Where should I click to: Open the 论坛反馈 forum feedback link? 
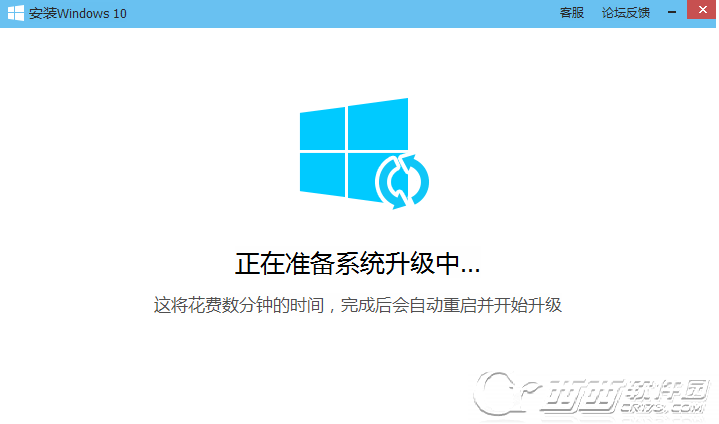[625, 13]
